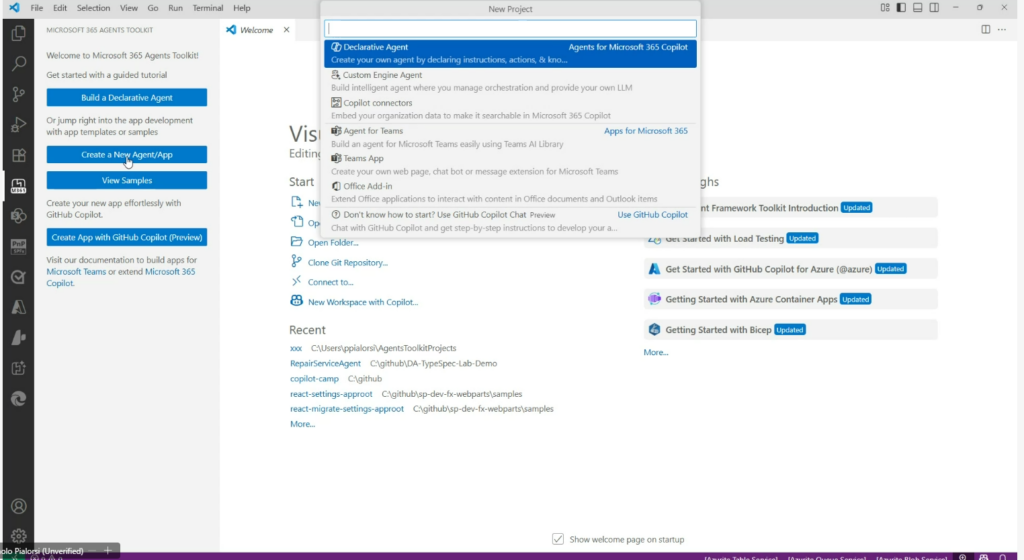Select Agent for Teams option

(x=510, y=137)
